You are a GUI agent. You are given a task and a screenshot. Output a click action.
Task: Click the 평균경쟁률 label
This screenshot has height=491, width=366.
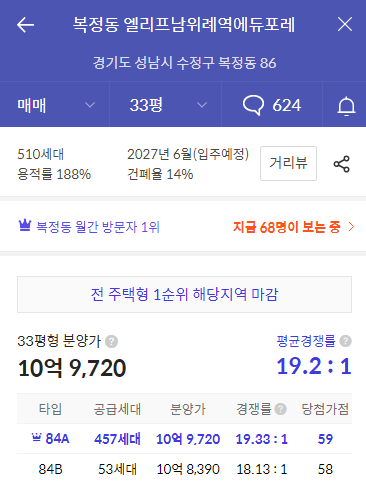[x=306, y=341]
